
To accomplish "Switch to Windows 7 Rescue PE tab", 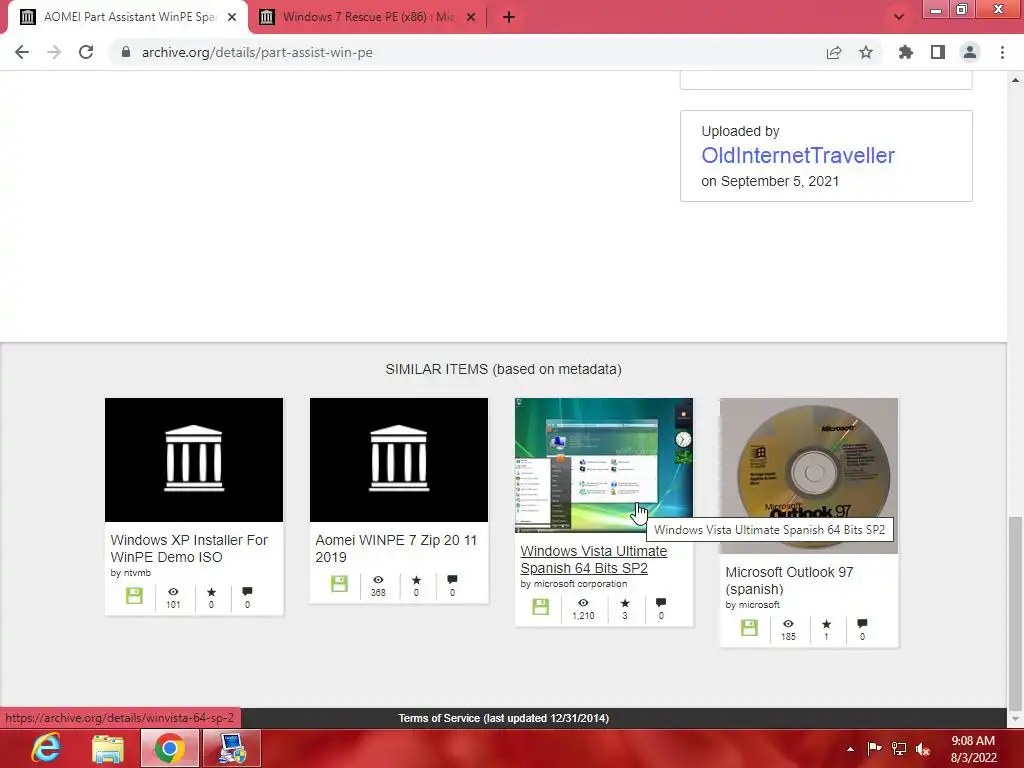I will (x=368, y=17).
